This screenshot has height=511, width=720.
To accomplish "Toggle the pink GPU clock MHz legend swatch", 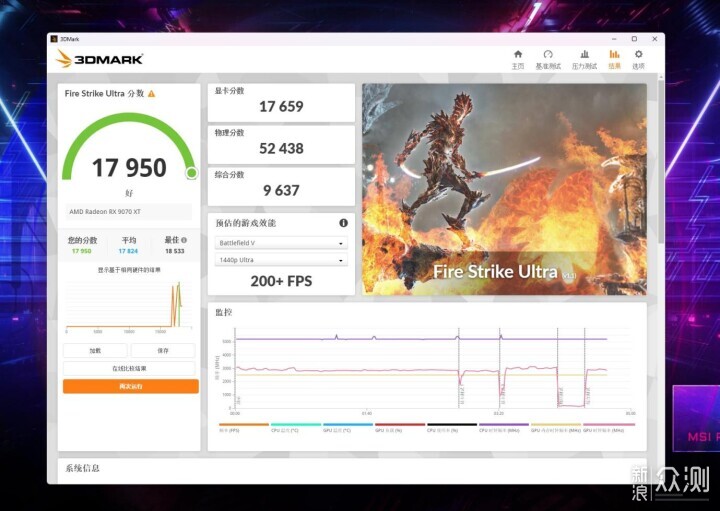I will [x=609, y=425].
